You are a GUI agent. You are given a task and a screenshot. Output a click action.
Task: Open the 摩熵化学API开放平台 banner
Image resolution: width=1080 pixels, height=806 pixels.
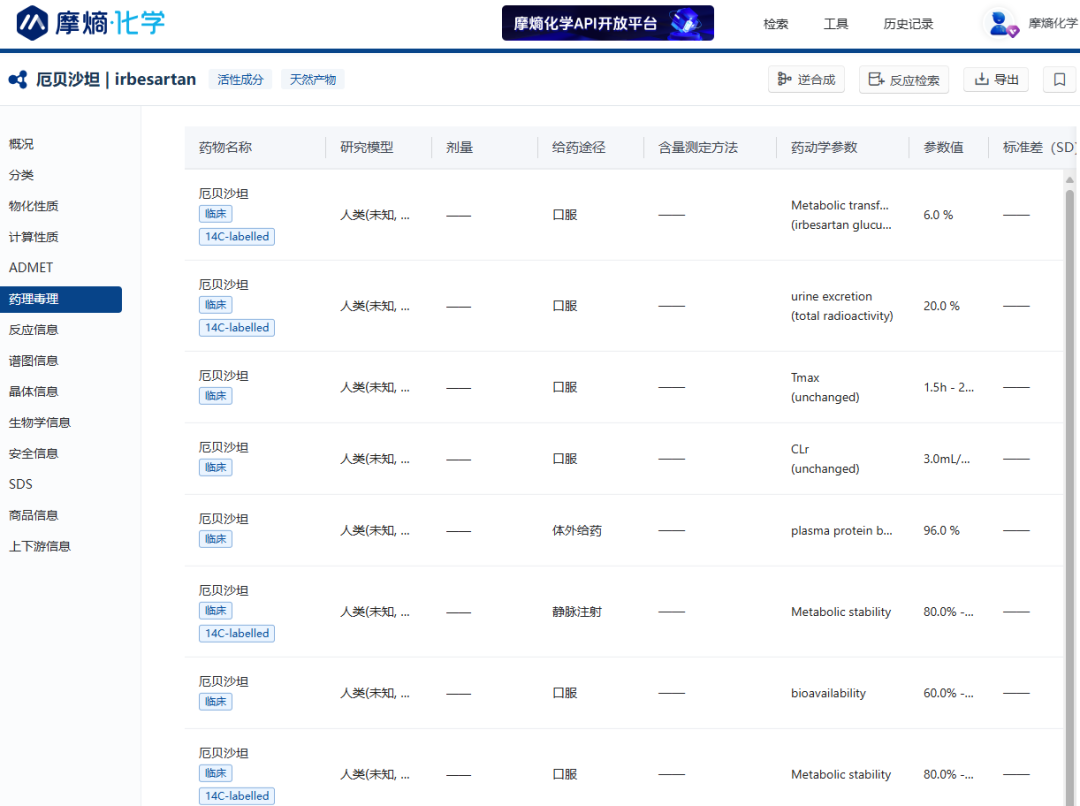tap(607, 23)
